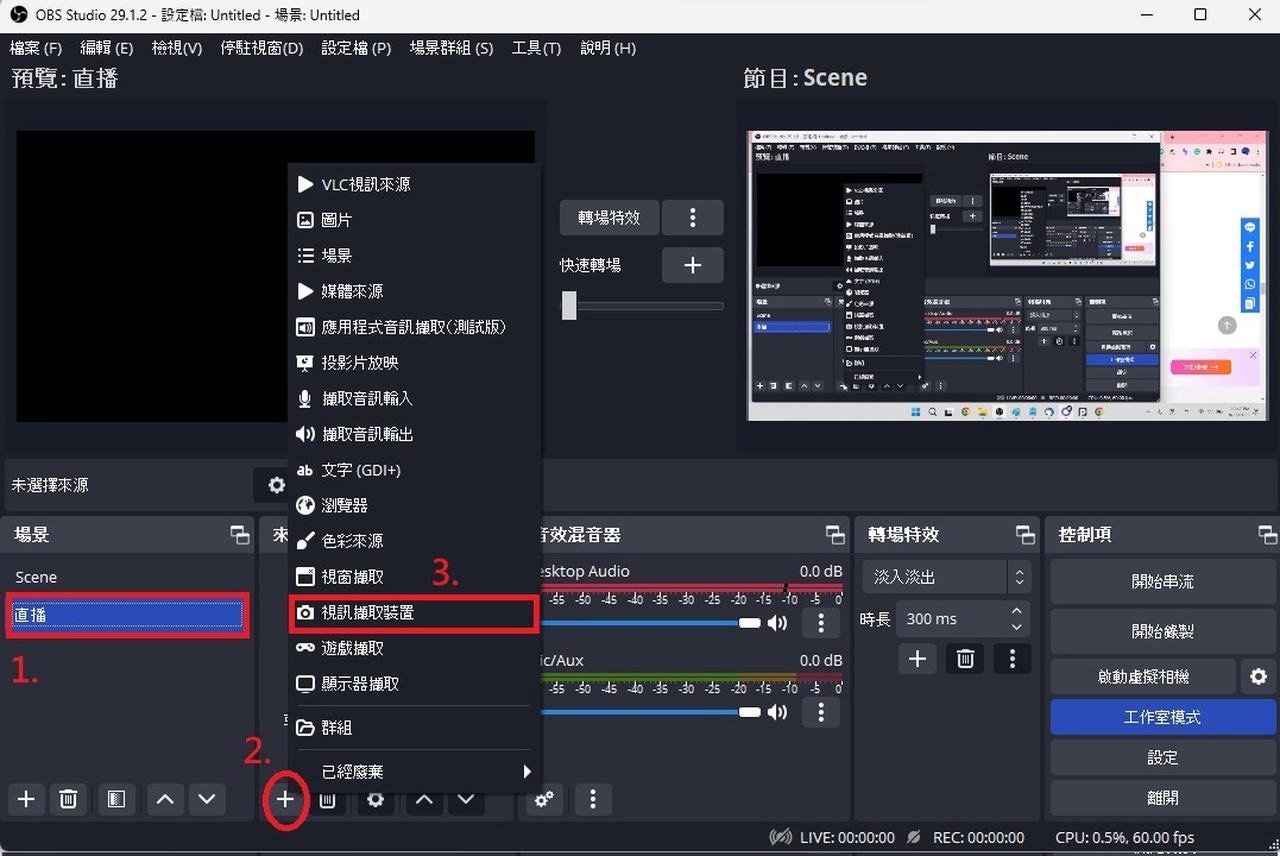Viewport: 1280px width, 856px height.
Task: Add a transition with the plus button under 時長
Action: click(917, 658)
